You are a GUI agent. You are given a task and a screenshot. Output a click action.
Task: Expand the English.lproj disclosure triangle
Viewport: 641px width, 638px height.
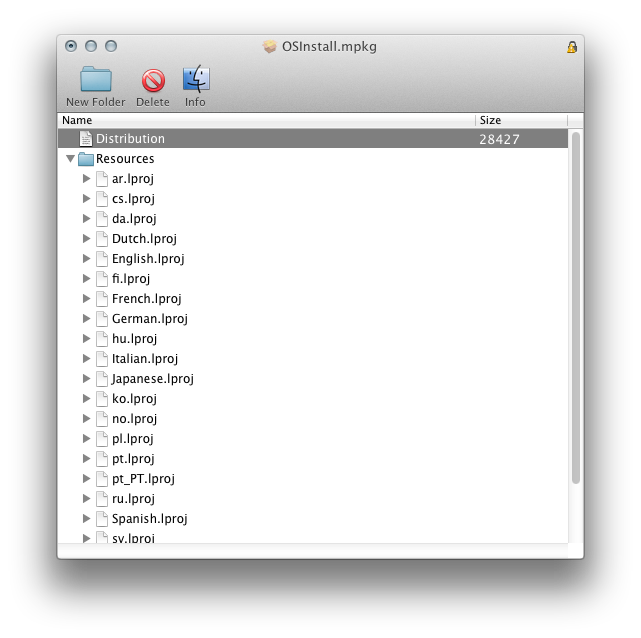click(x=86, y=258)
